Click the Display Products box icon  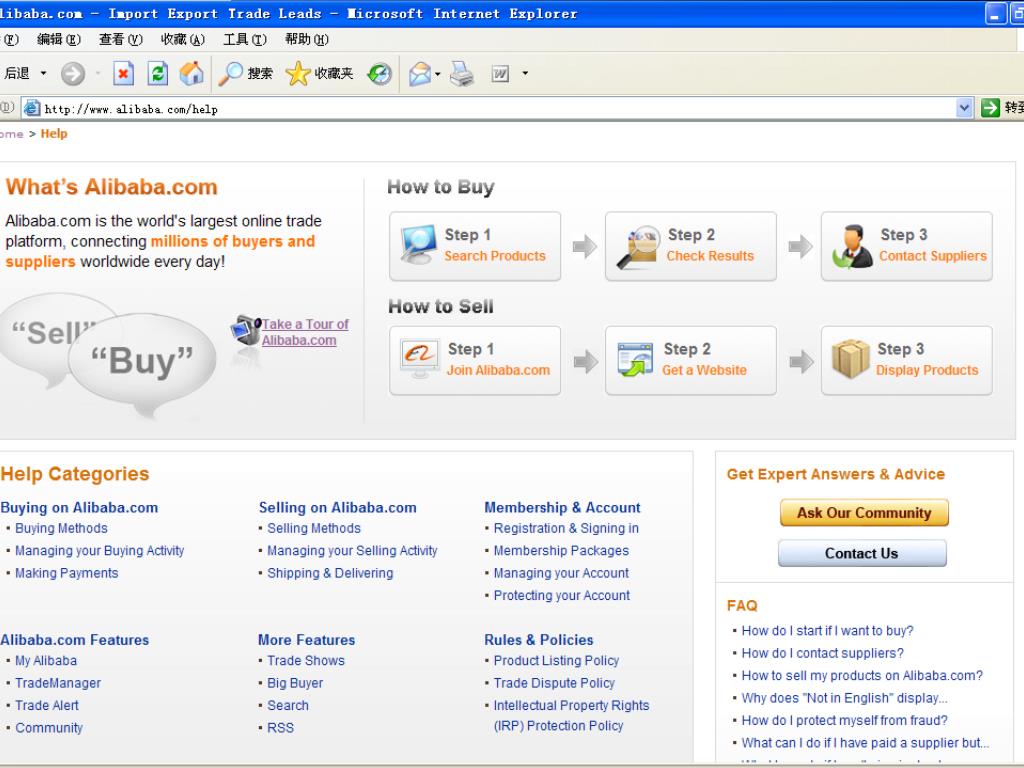[x=850, y=359]
